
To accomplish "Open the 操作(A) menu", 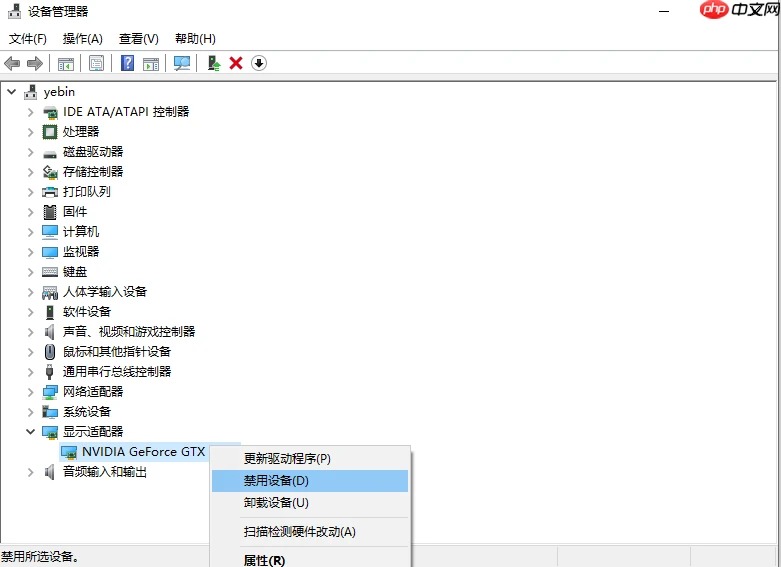I will coord(83,39).
